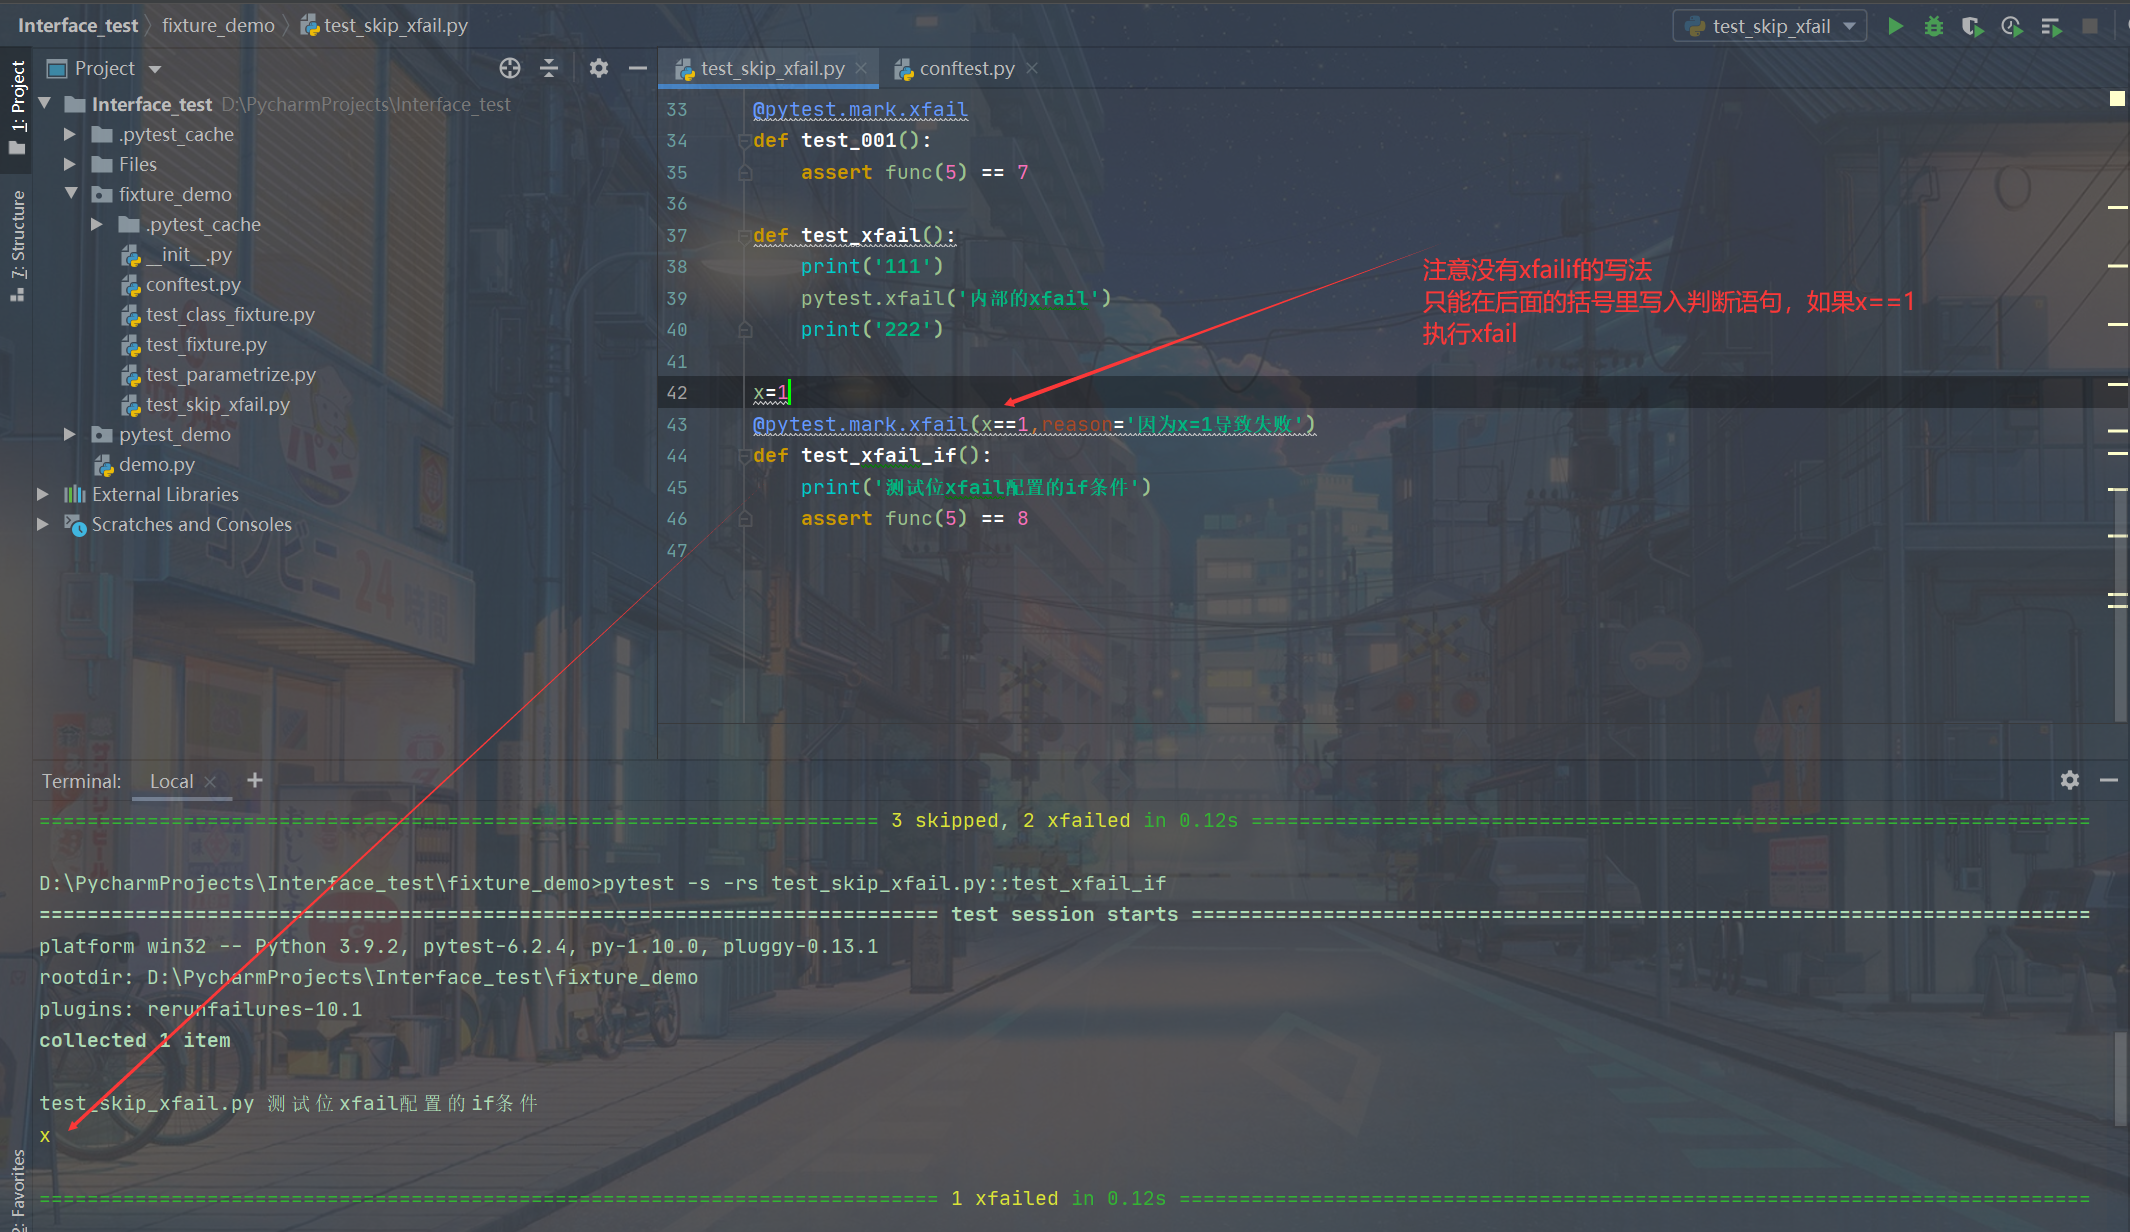Click the pytest command line in terminal
2130x1232 pixels.
(602, 883)
